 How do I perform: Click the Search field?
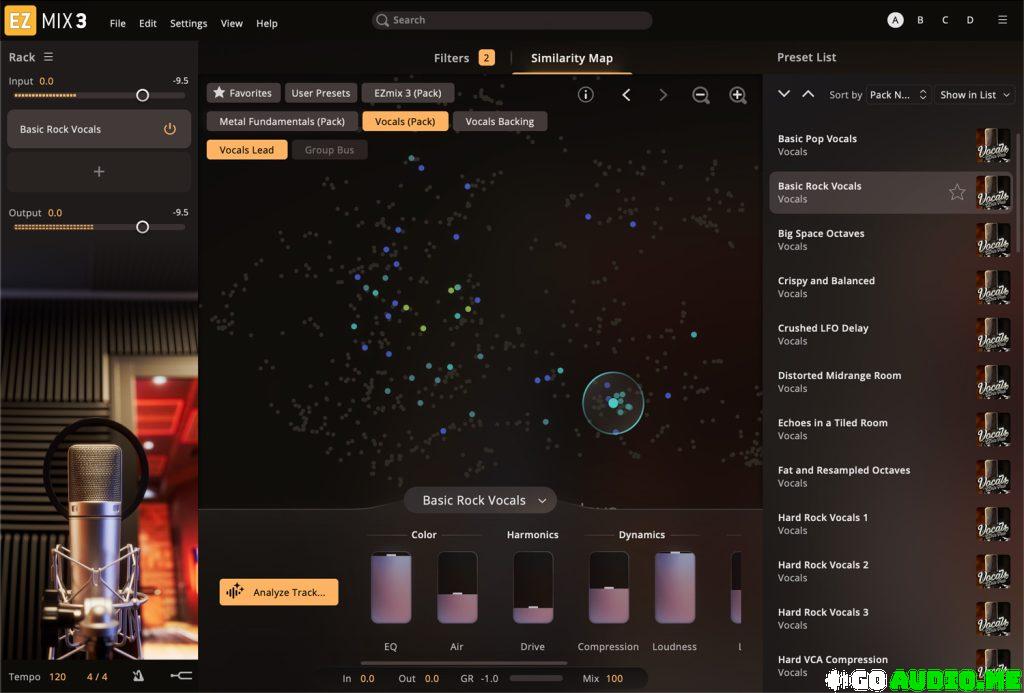(512, 20)
